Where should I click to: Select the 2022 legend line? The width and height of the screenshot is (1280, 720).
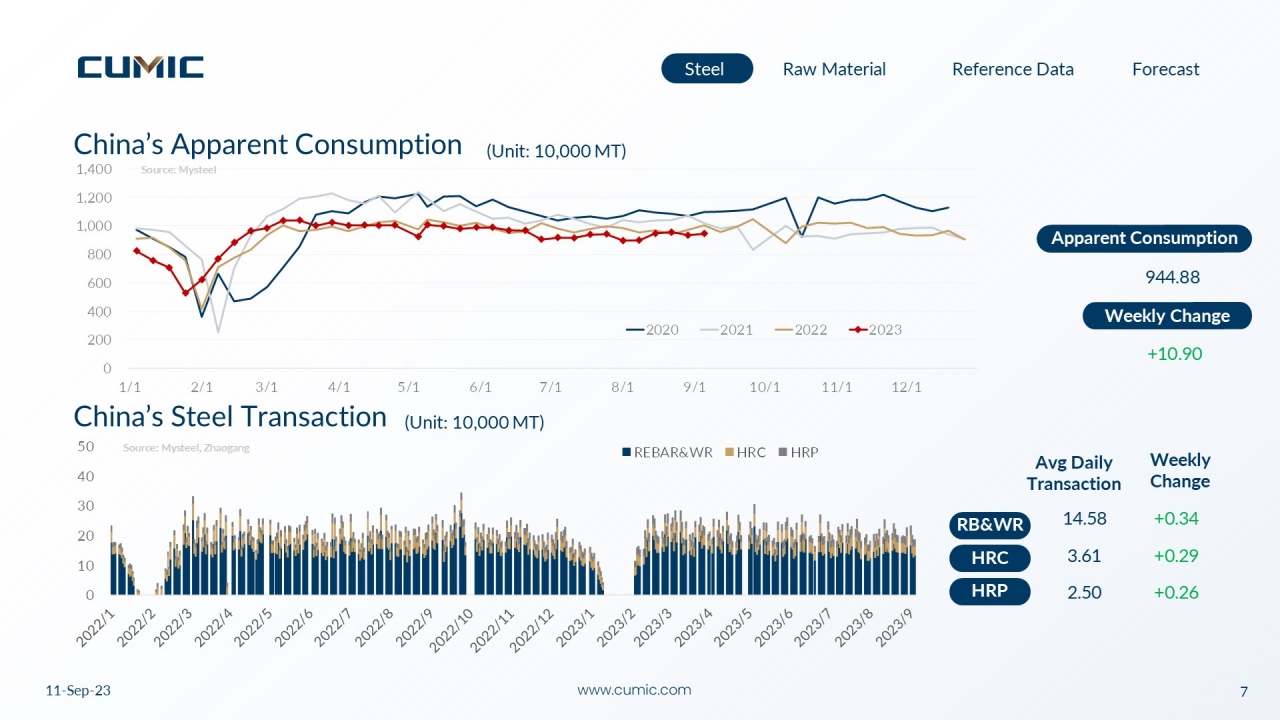784,330
